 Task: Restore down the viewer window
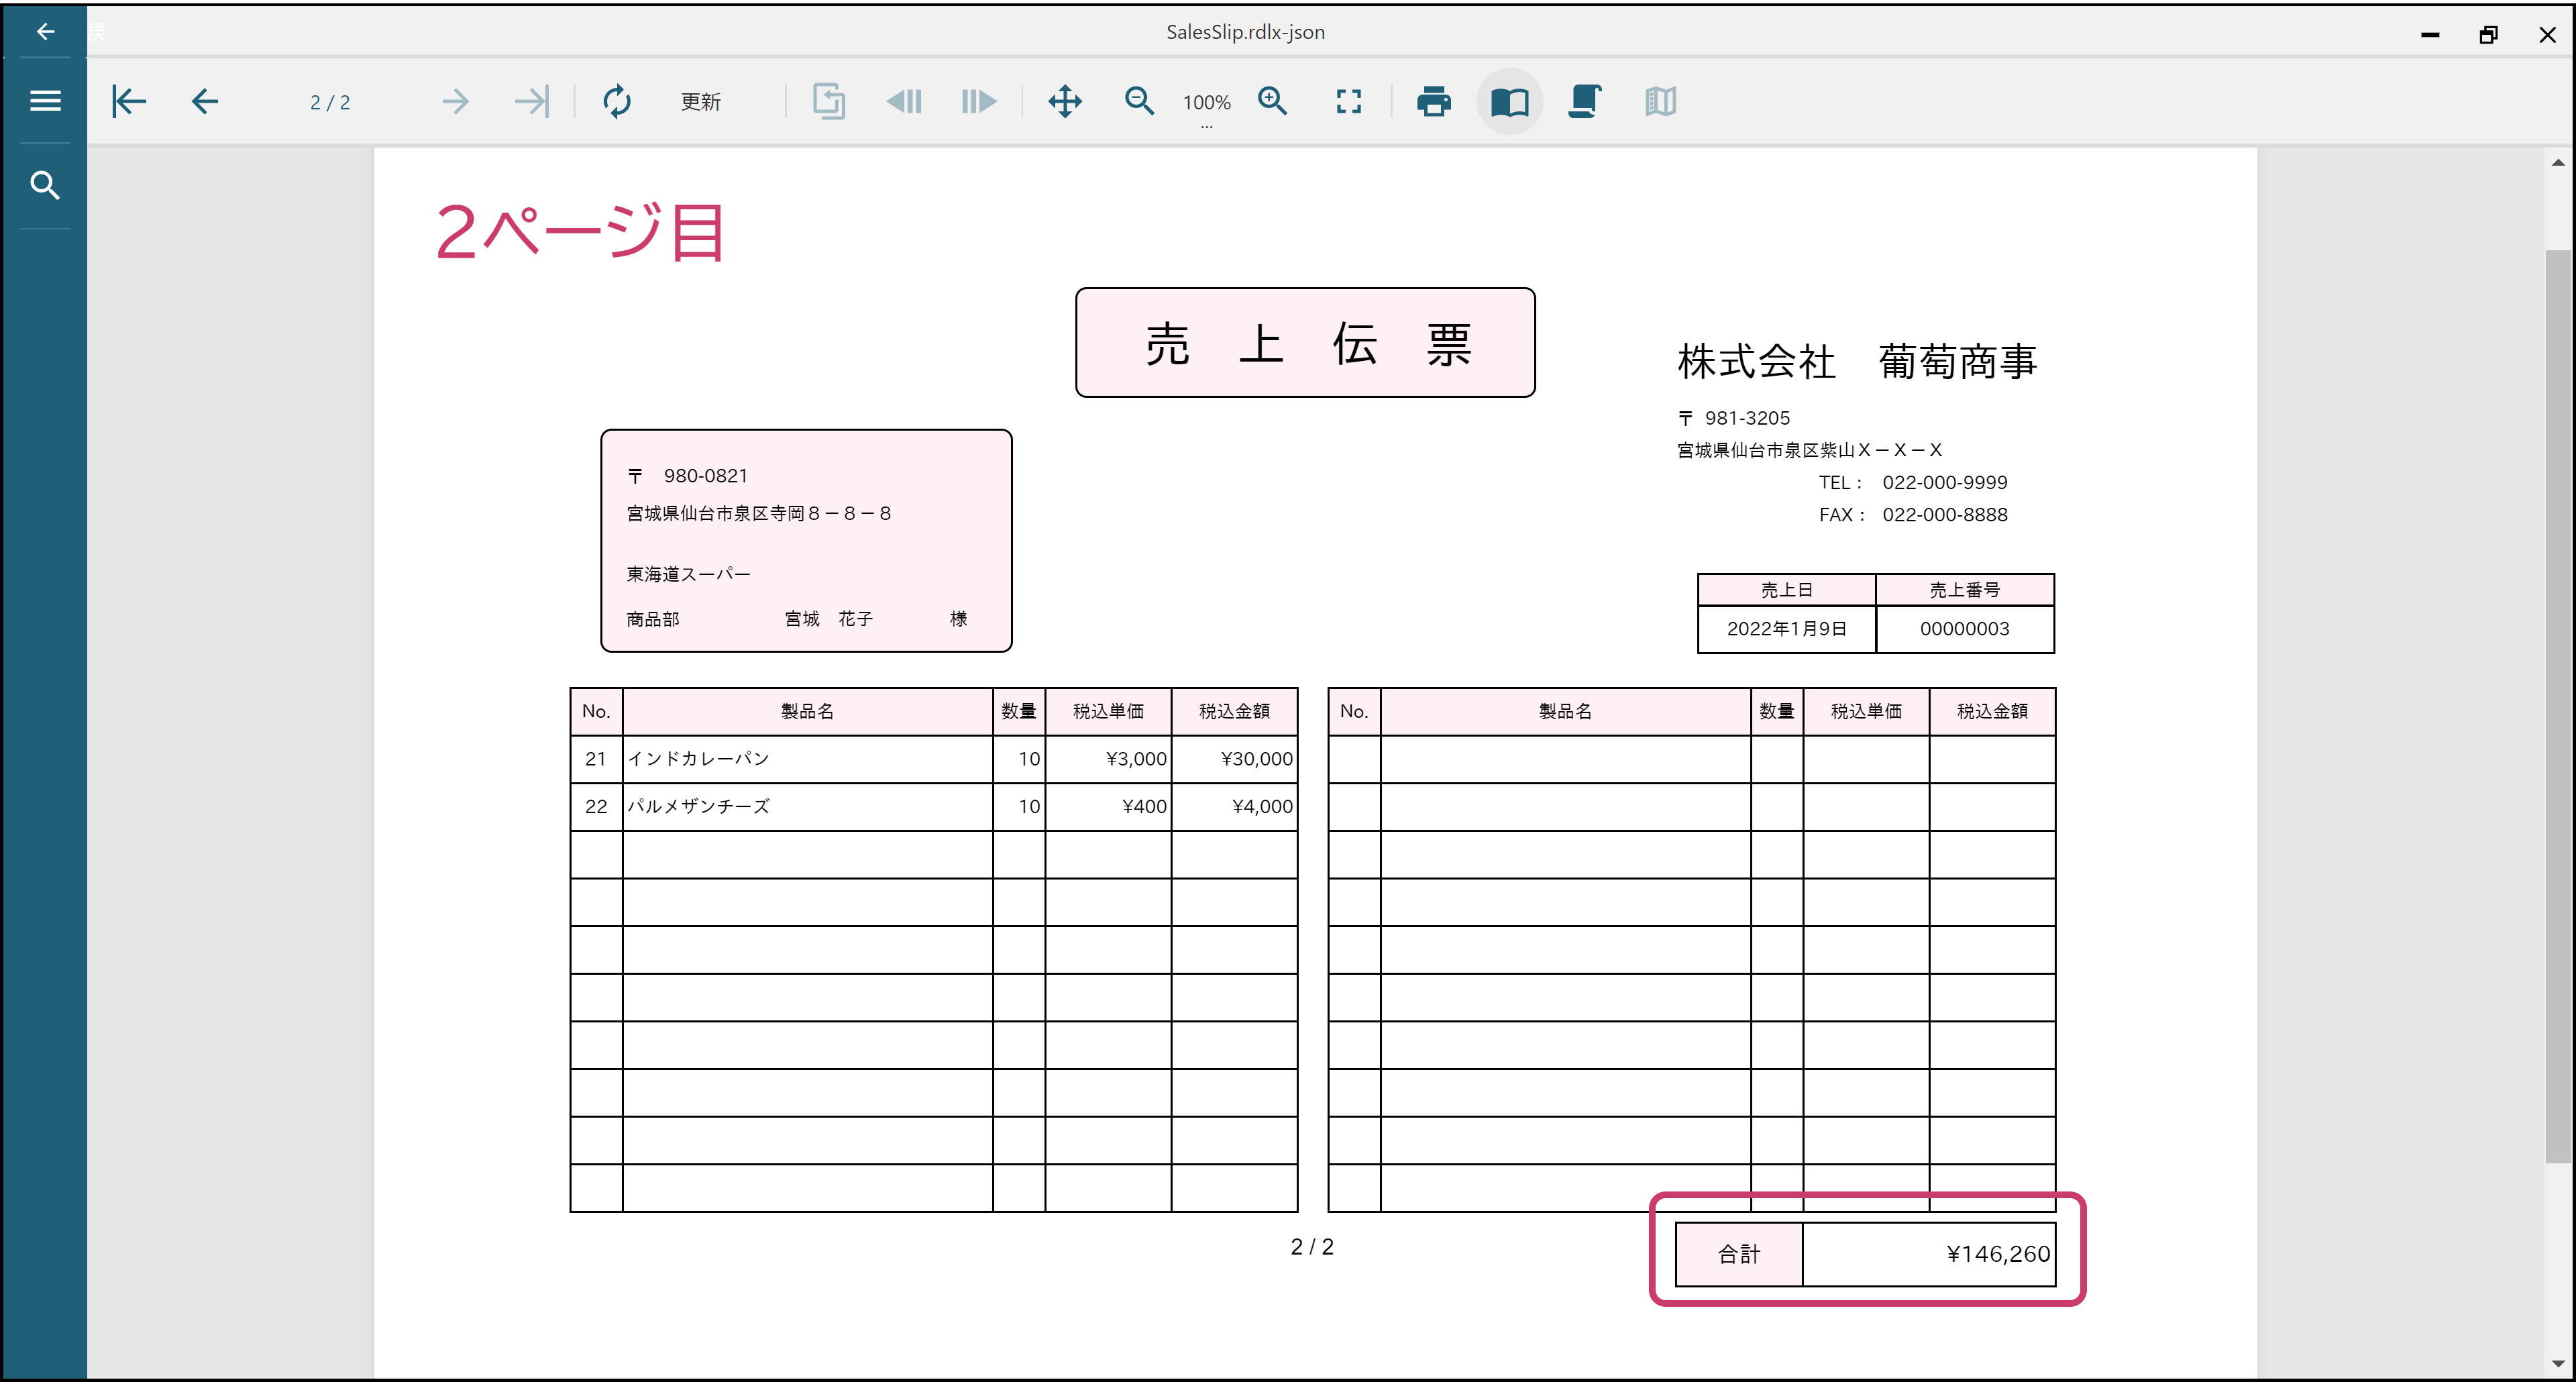[2489, 34]
